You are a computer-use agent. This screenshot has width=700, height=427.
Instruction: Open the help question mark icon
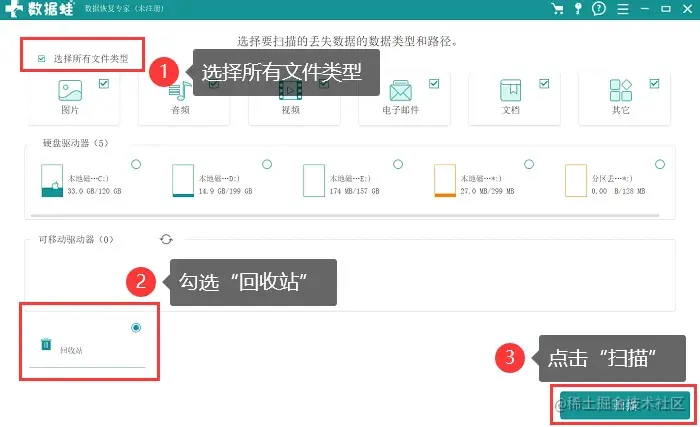coord(599,8)
